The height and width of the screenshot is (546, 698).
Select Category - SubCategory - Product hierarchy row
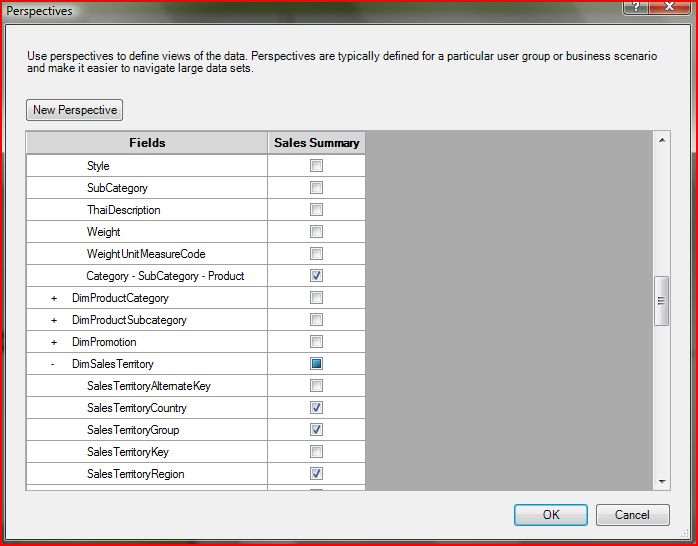147,275
